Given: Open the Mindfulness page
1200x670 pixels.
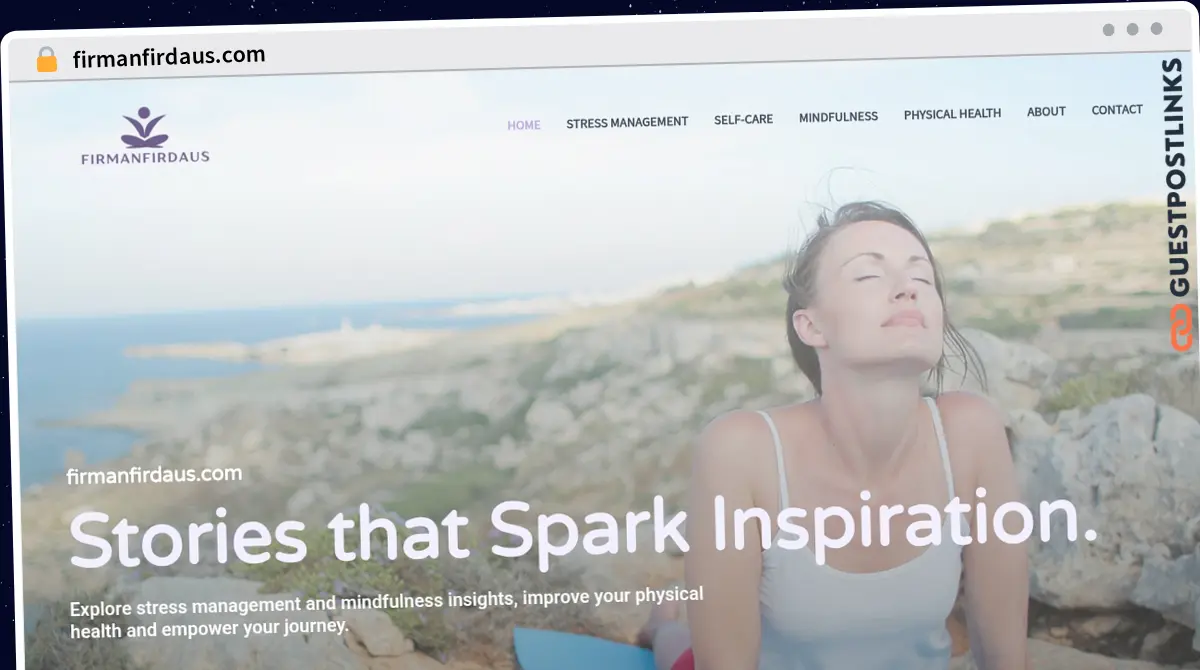Looking at the screenshot, I should click(x=838, y=117).
